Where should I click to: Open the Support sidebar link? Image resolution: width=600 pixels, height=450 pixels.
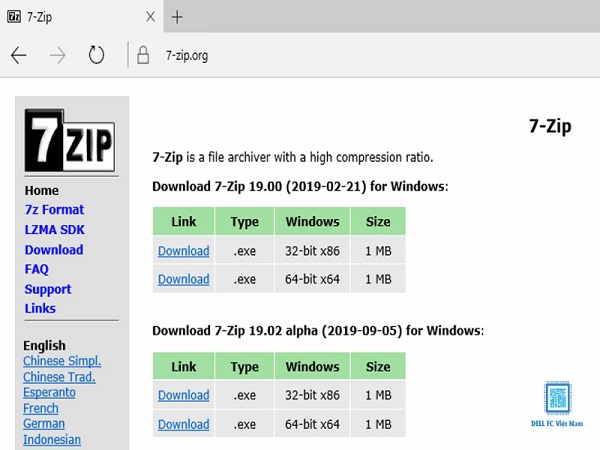click(x=48, y=290)
